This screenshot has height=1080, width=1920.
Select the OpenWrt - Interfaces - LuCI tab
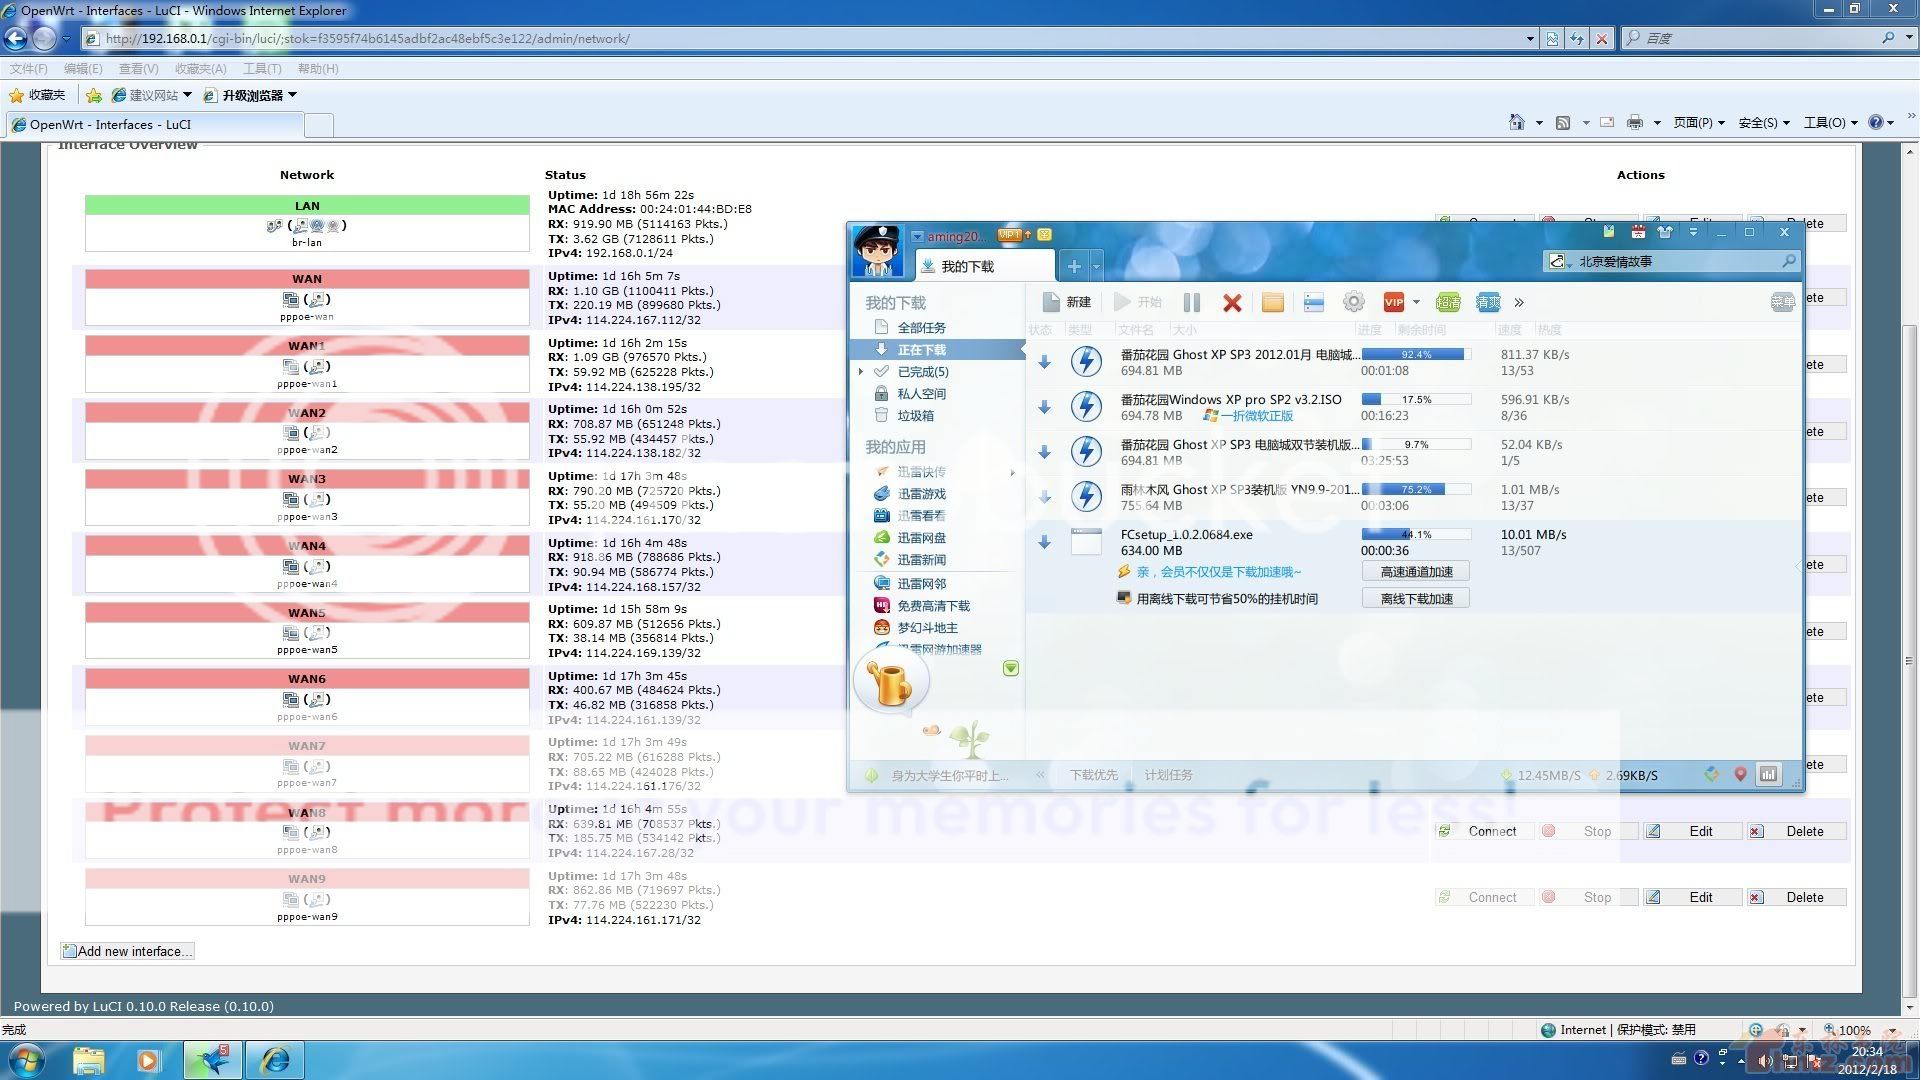click(155, 125)
